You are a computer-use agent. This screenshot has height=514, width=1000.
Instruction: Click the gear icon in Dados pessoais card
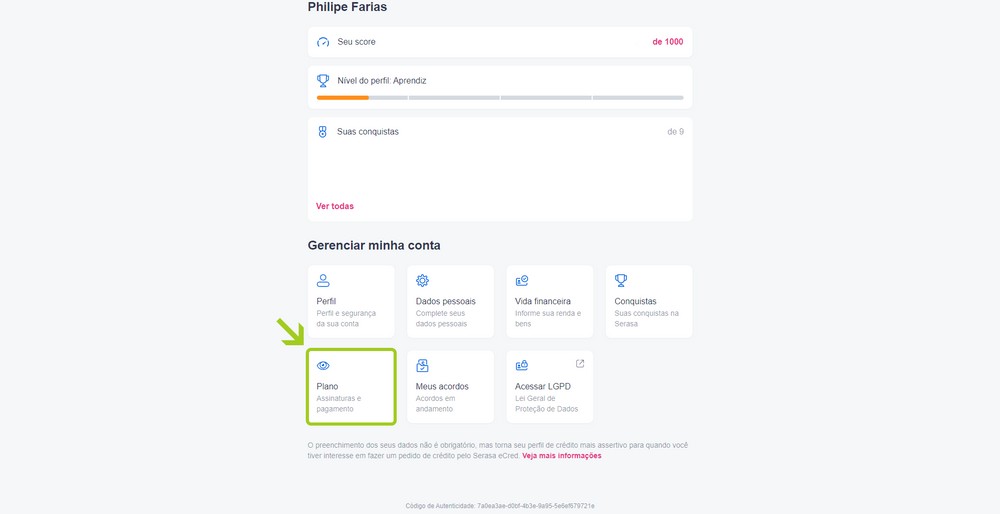pos(422,281)
